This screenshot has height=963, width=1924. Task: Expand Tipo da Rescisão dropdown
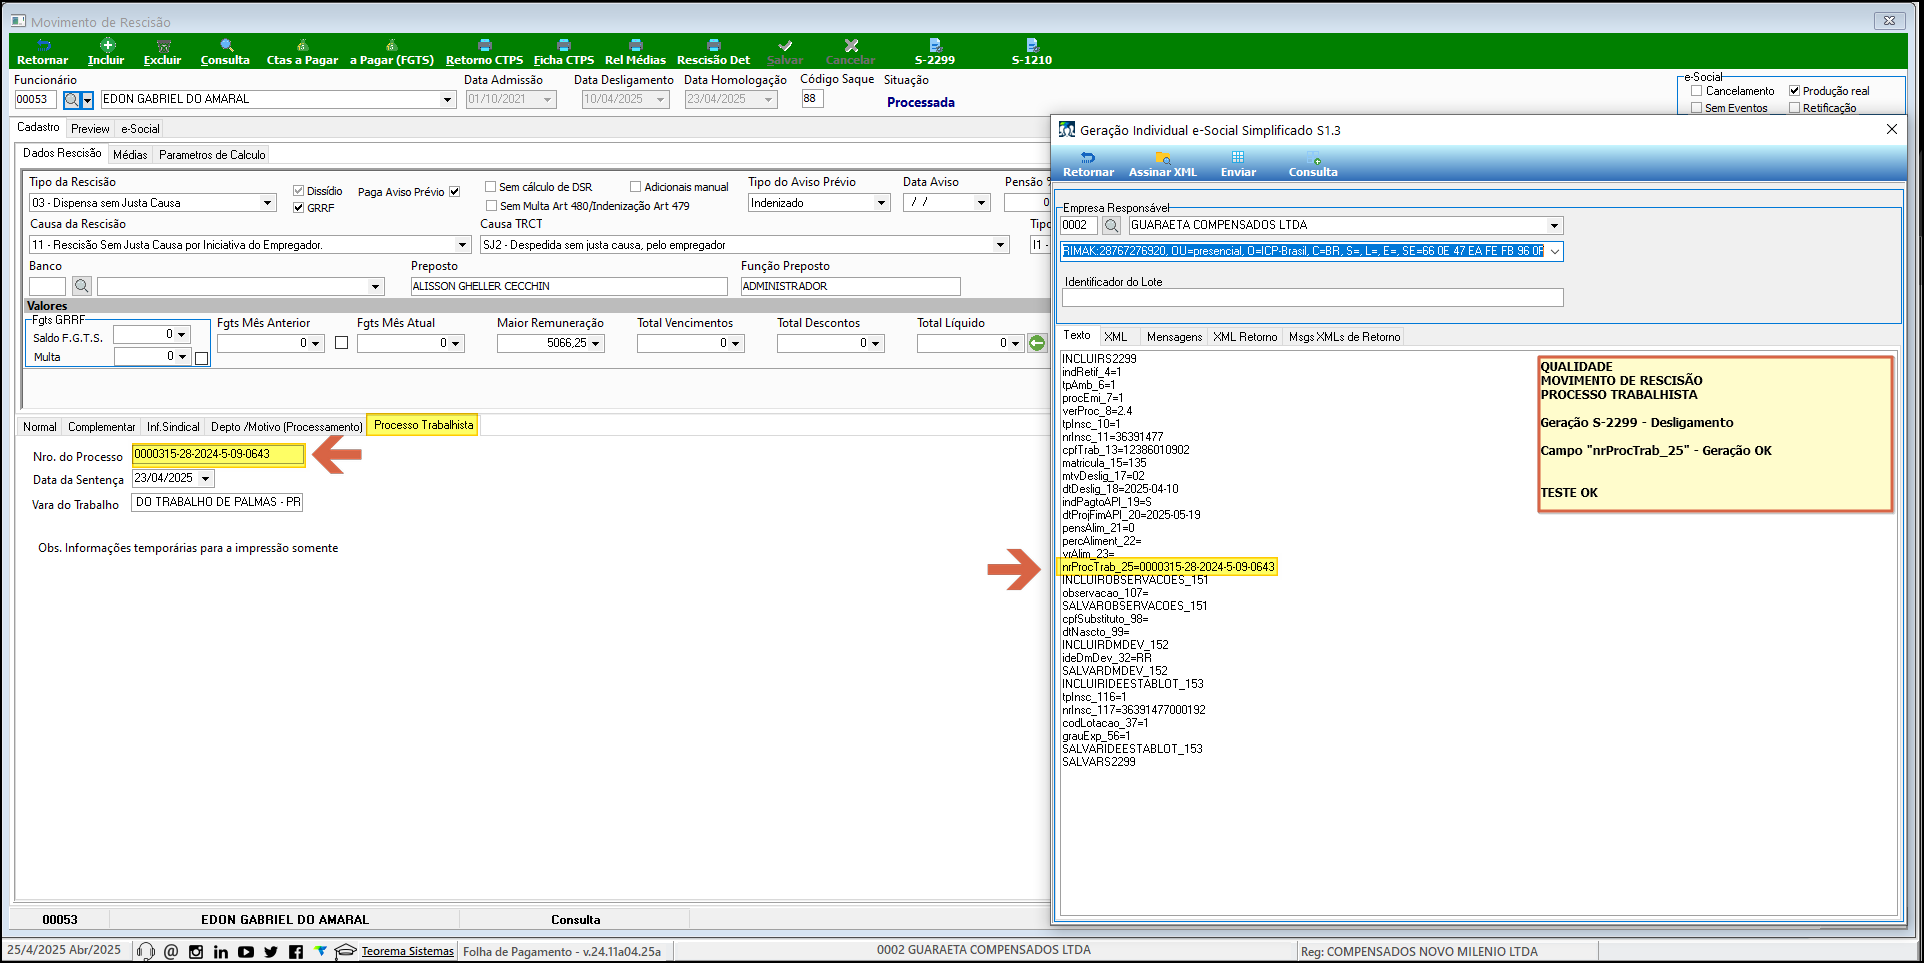[x=267, y=203]
